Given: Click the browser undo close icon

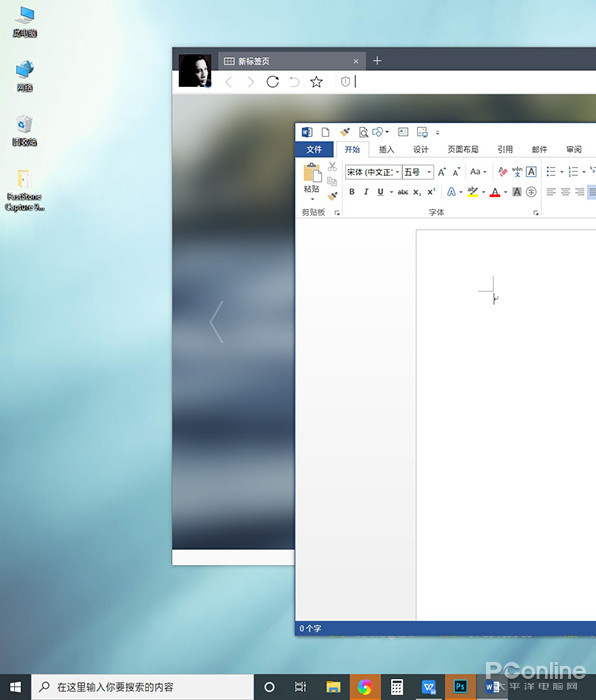Looking at the screenshot, I should 294,82.
